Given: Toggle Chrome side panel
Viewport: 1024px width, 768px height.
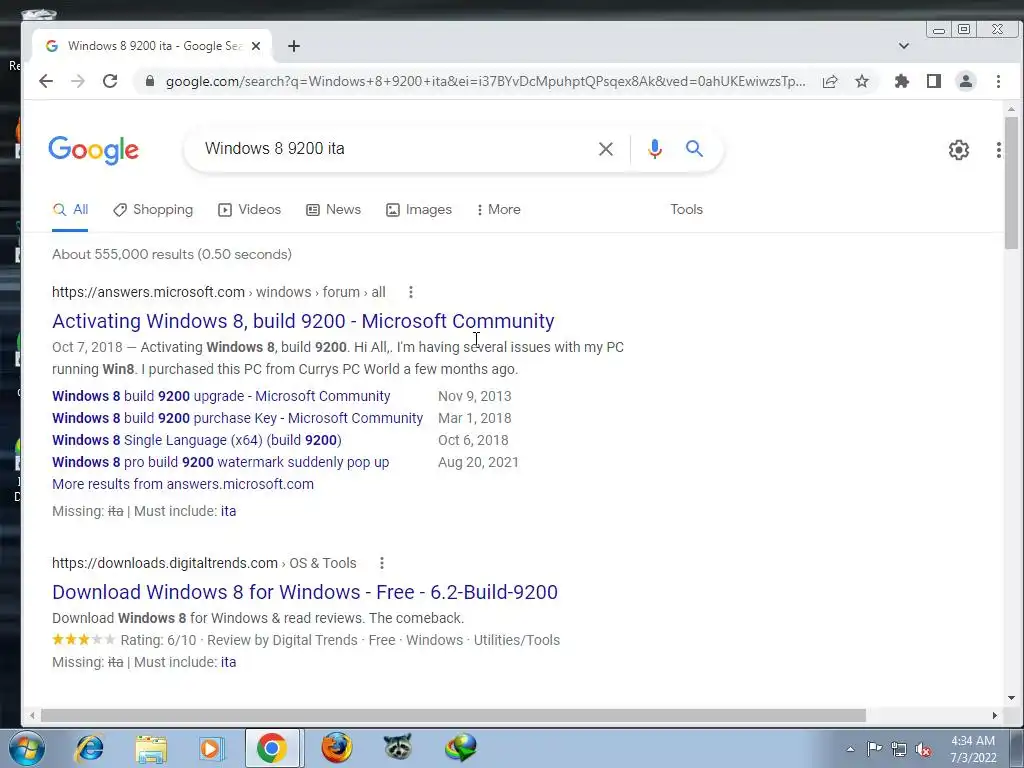Looking at the screenshot, I should point(934,81).
